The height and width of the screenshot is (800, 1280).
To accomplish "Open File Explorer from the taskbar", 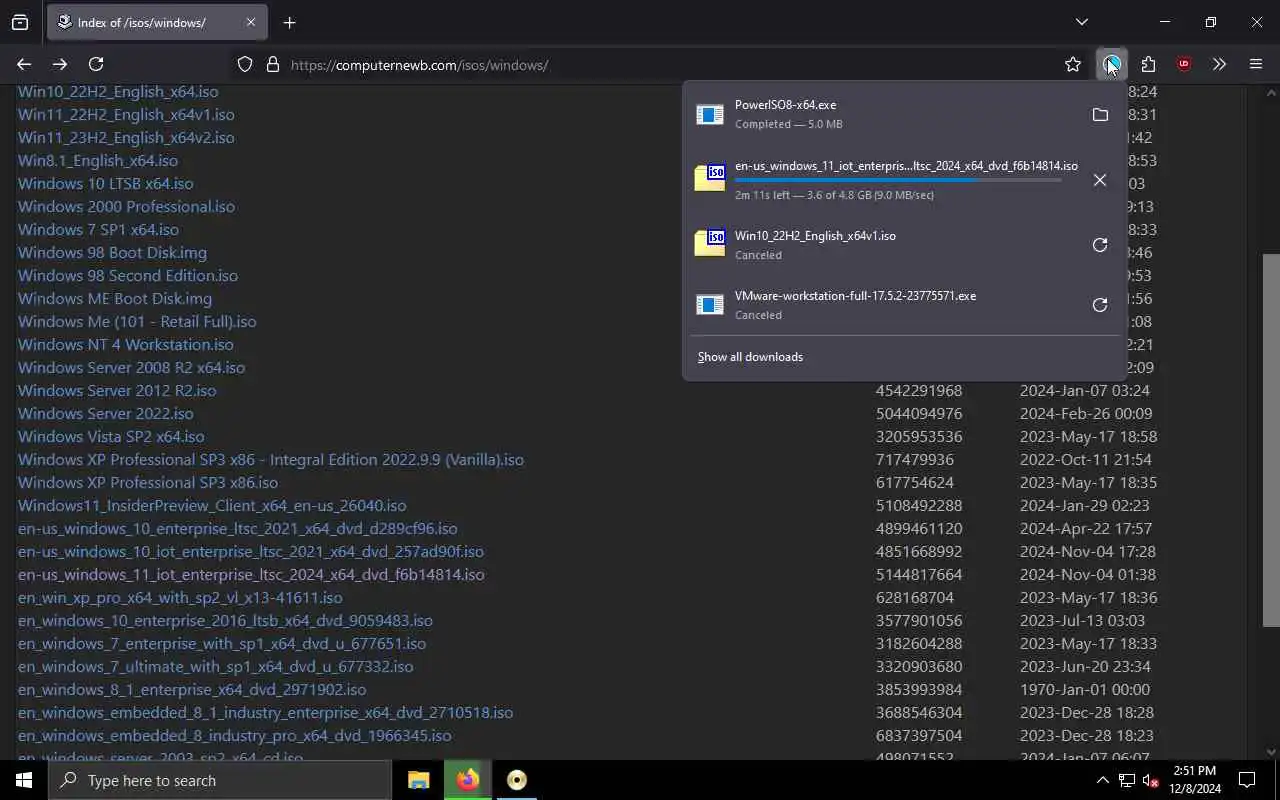I will 418,780.
